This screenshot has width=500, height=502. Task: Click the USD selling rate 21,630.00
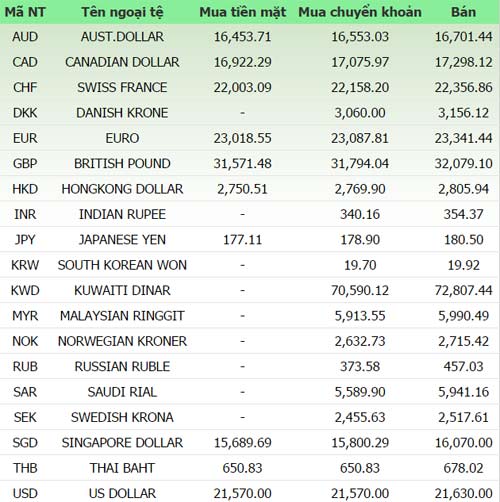[x=463, y=493]
